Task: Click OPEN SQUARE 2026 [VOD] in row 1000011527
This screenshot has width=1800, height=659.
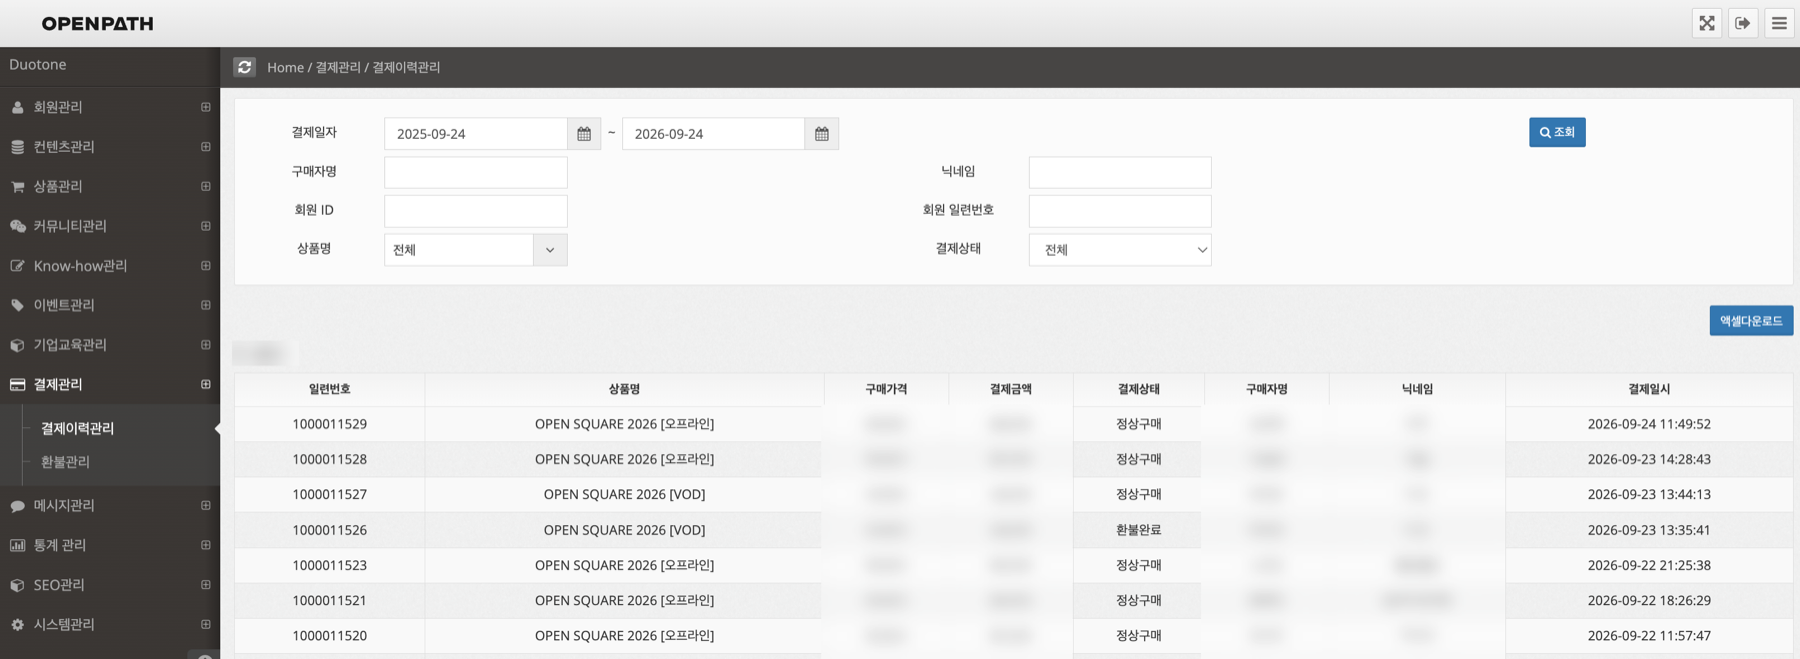Action: tap(624, 494)
